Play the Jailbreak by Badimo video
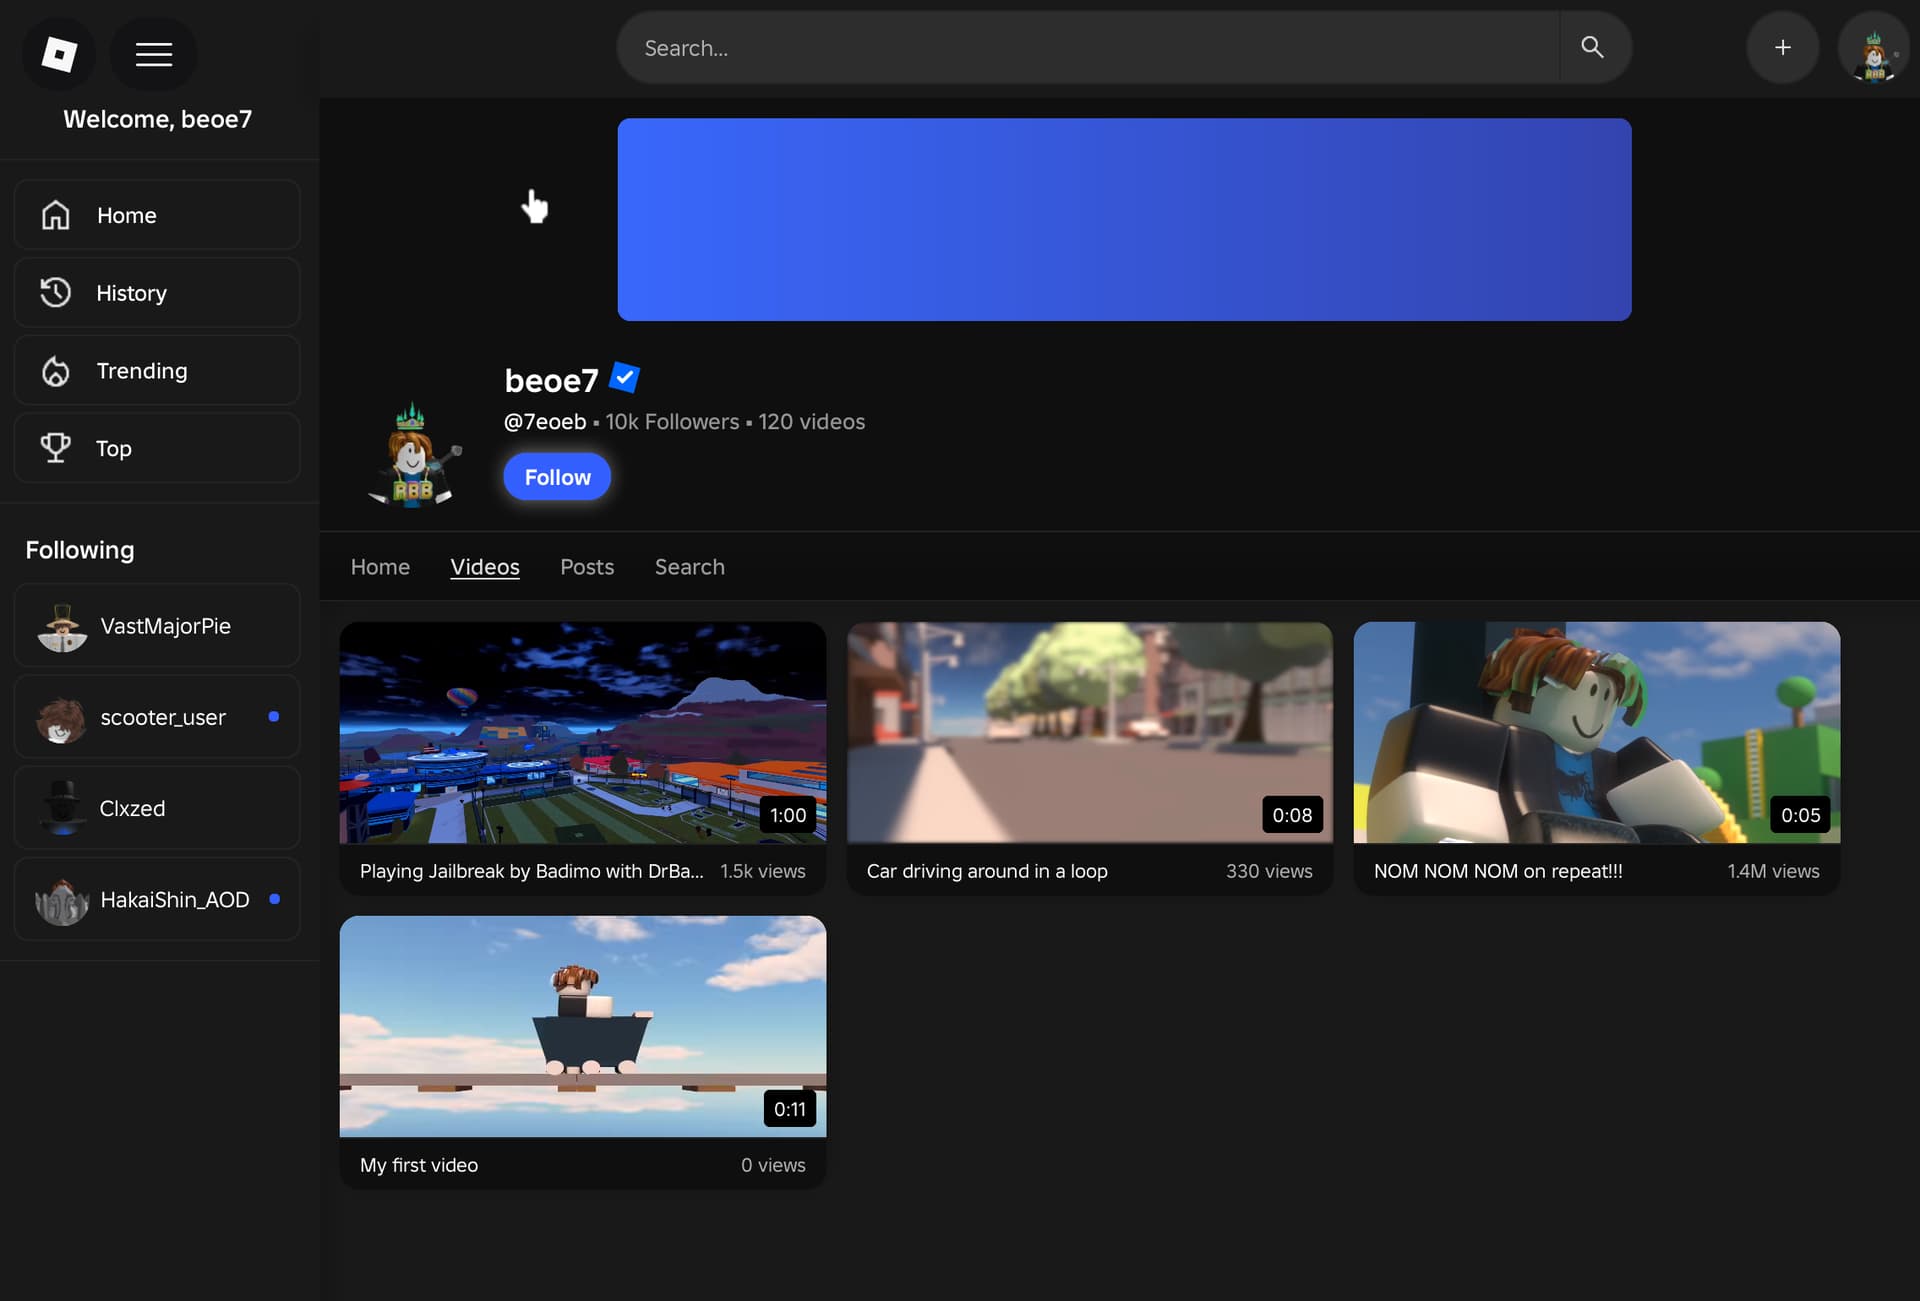Image resolution: width=1920 pixels, height=1301 pixels. [x=582, y=733]
